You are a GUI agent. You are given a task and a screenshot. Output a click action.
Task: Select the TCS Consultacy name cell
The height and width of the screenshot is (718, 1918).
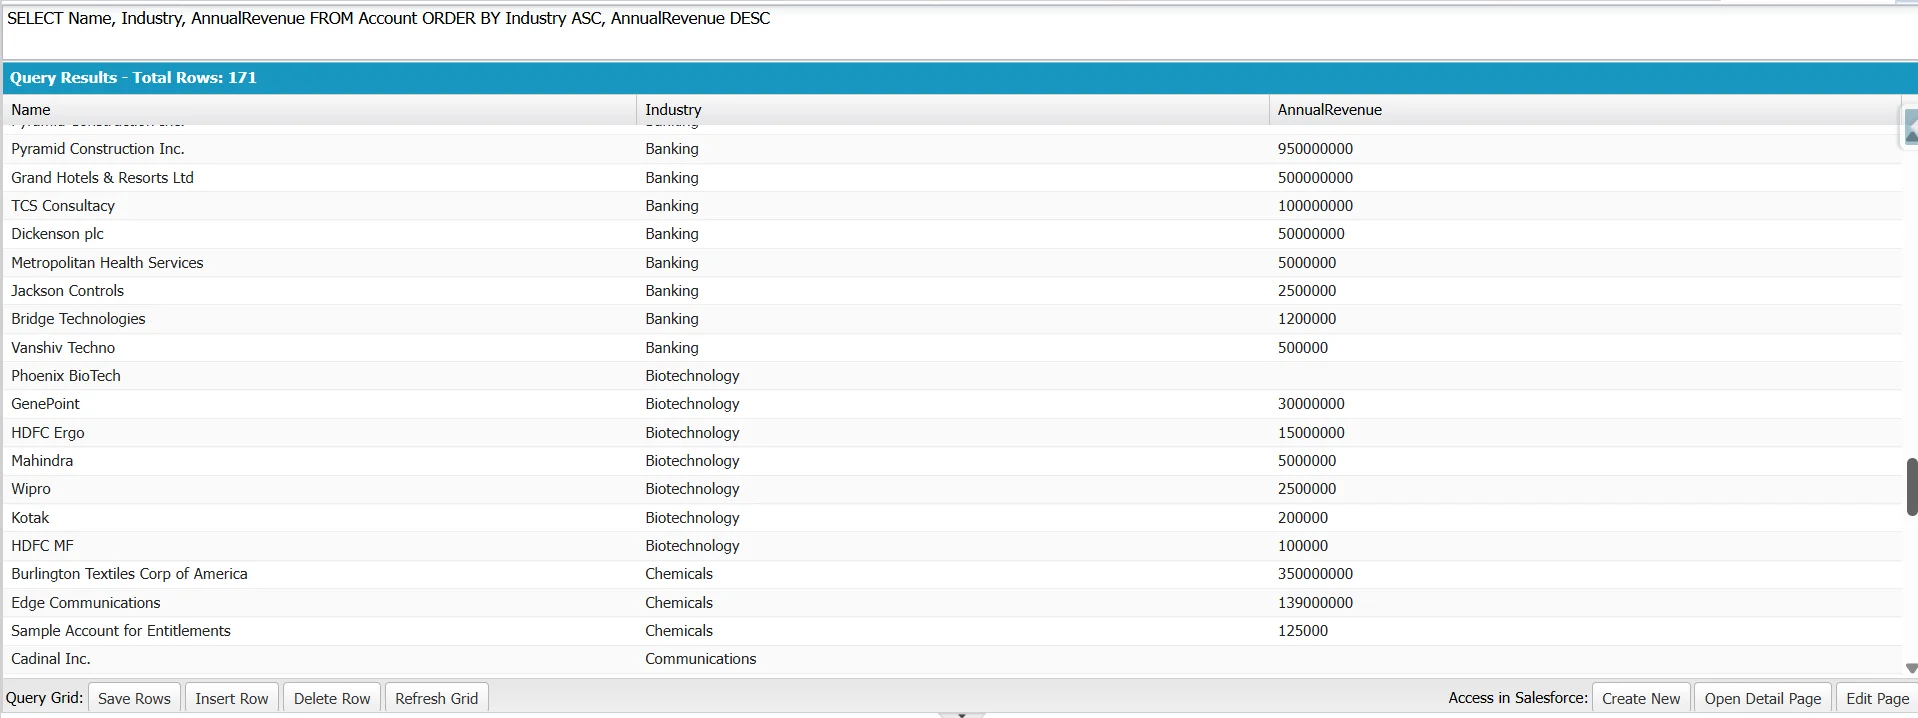point(319,205)
